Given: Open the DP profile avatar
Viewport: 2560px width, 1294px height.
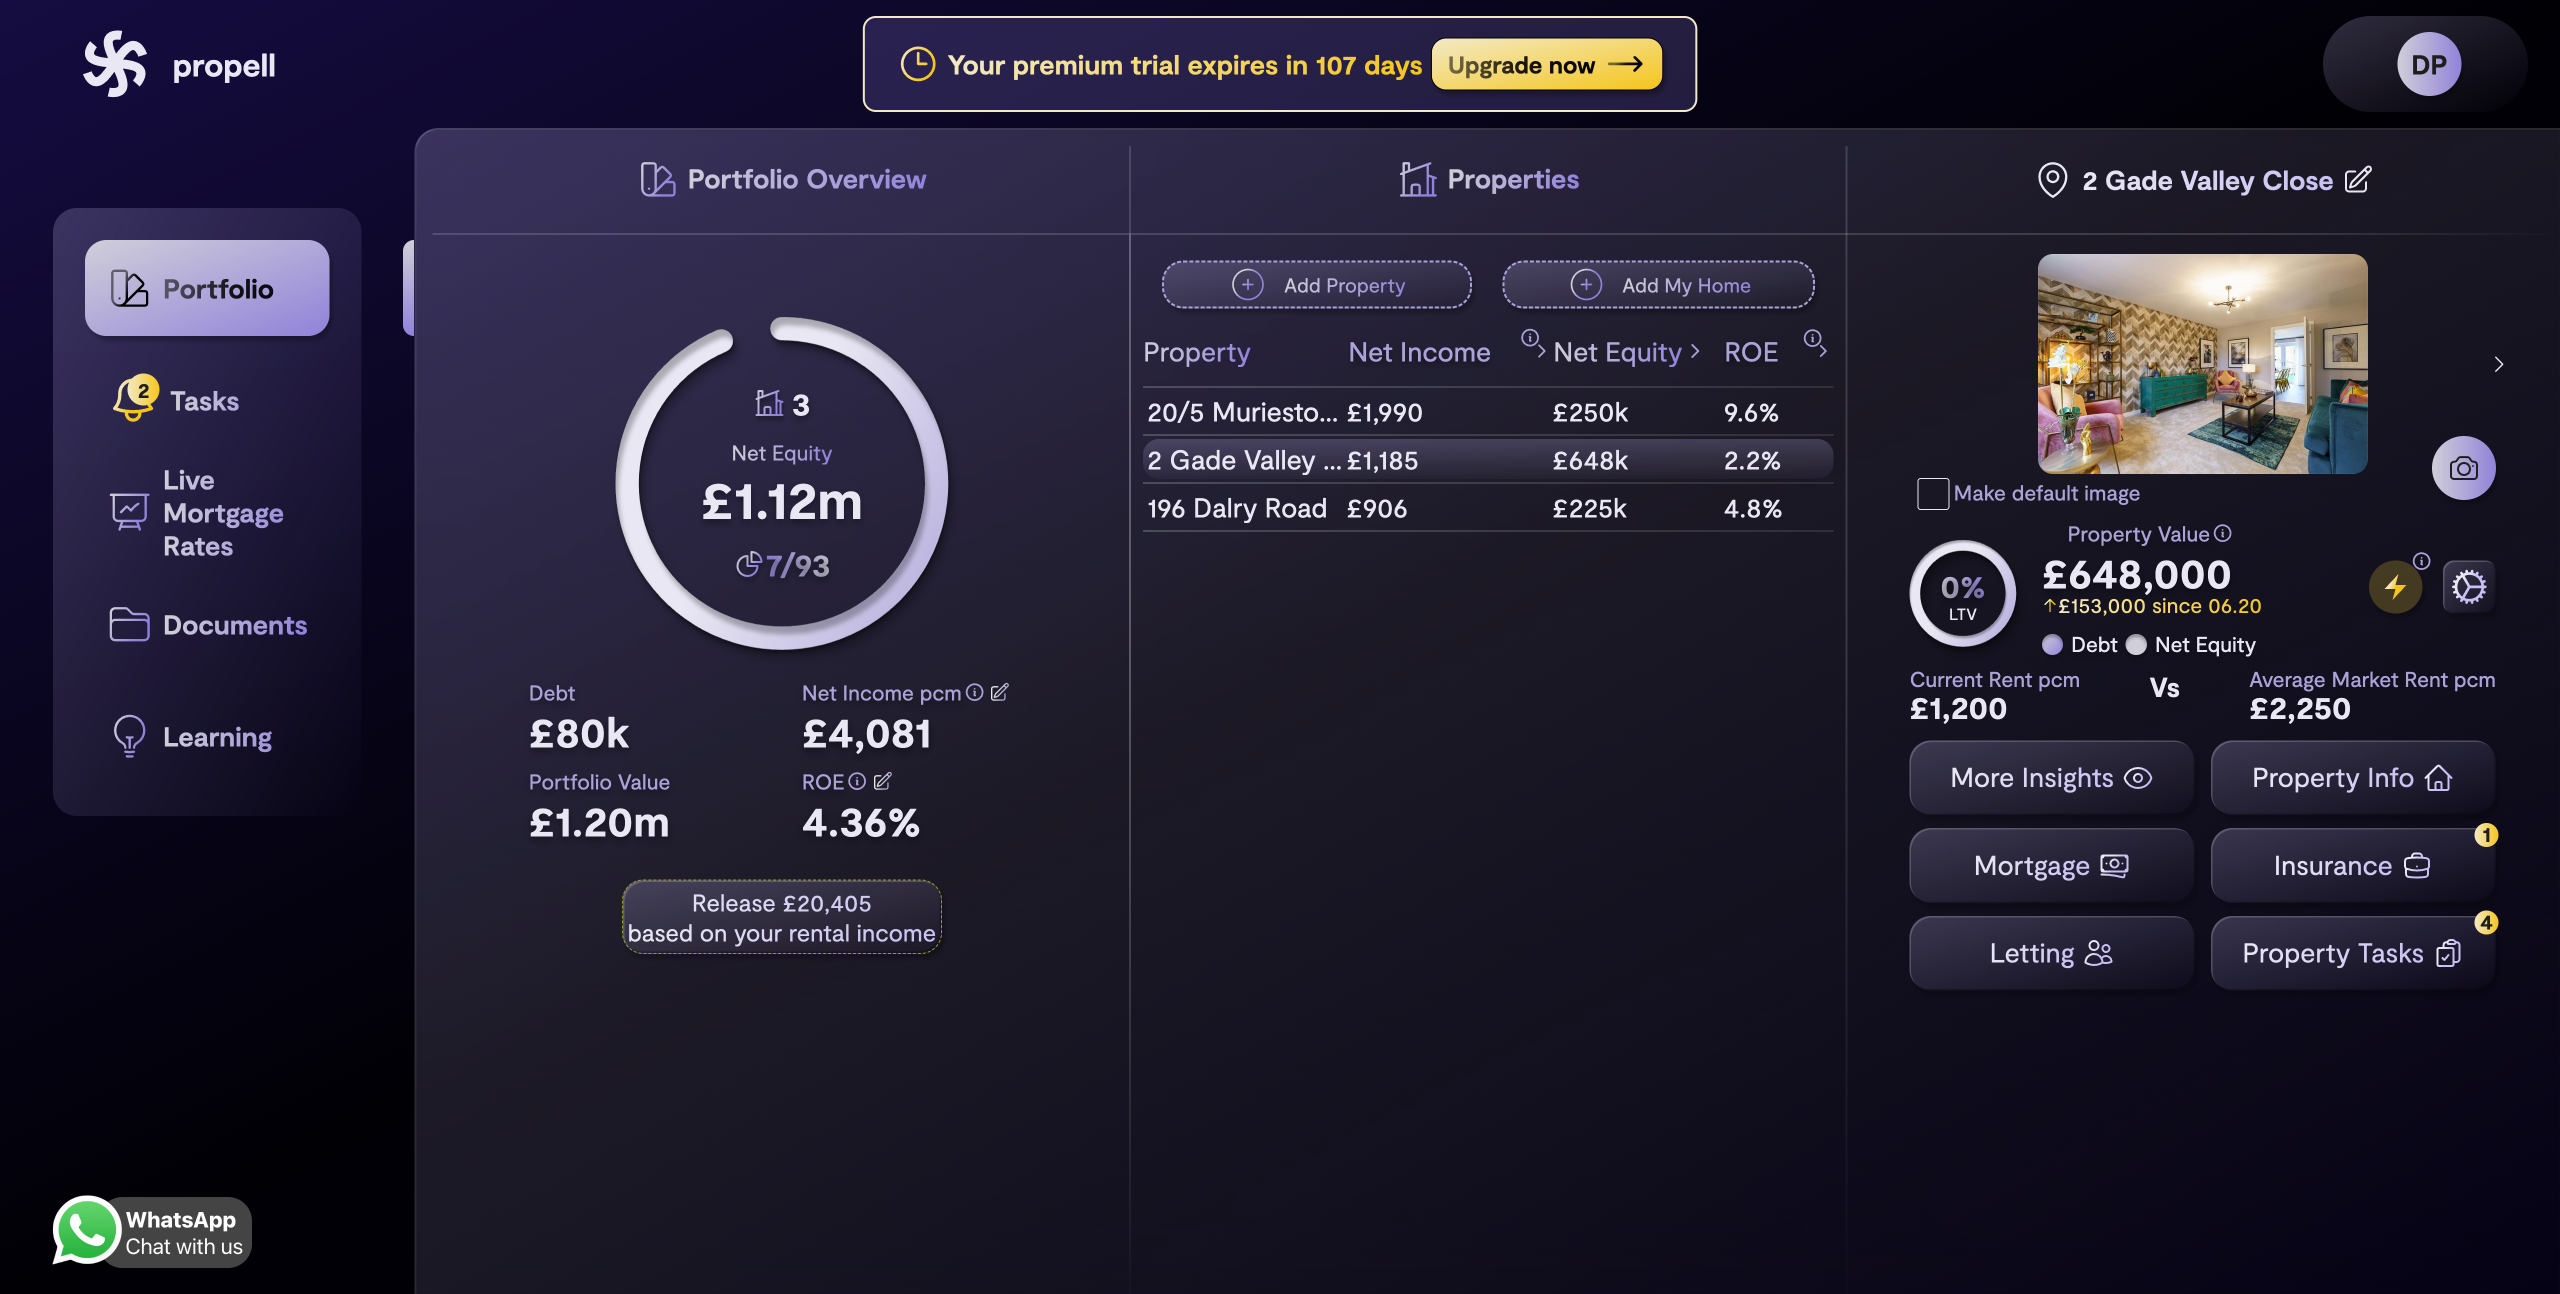Looking at the screenshot, I should [x=2428, y=65].
